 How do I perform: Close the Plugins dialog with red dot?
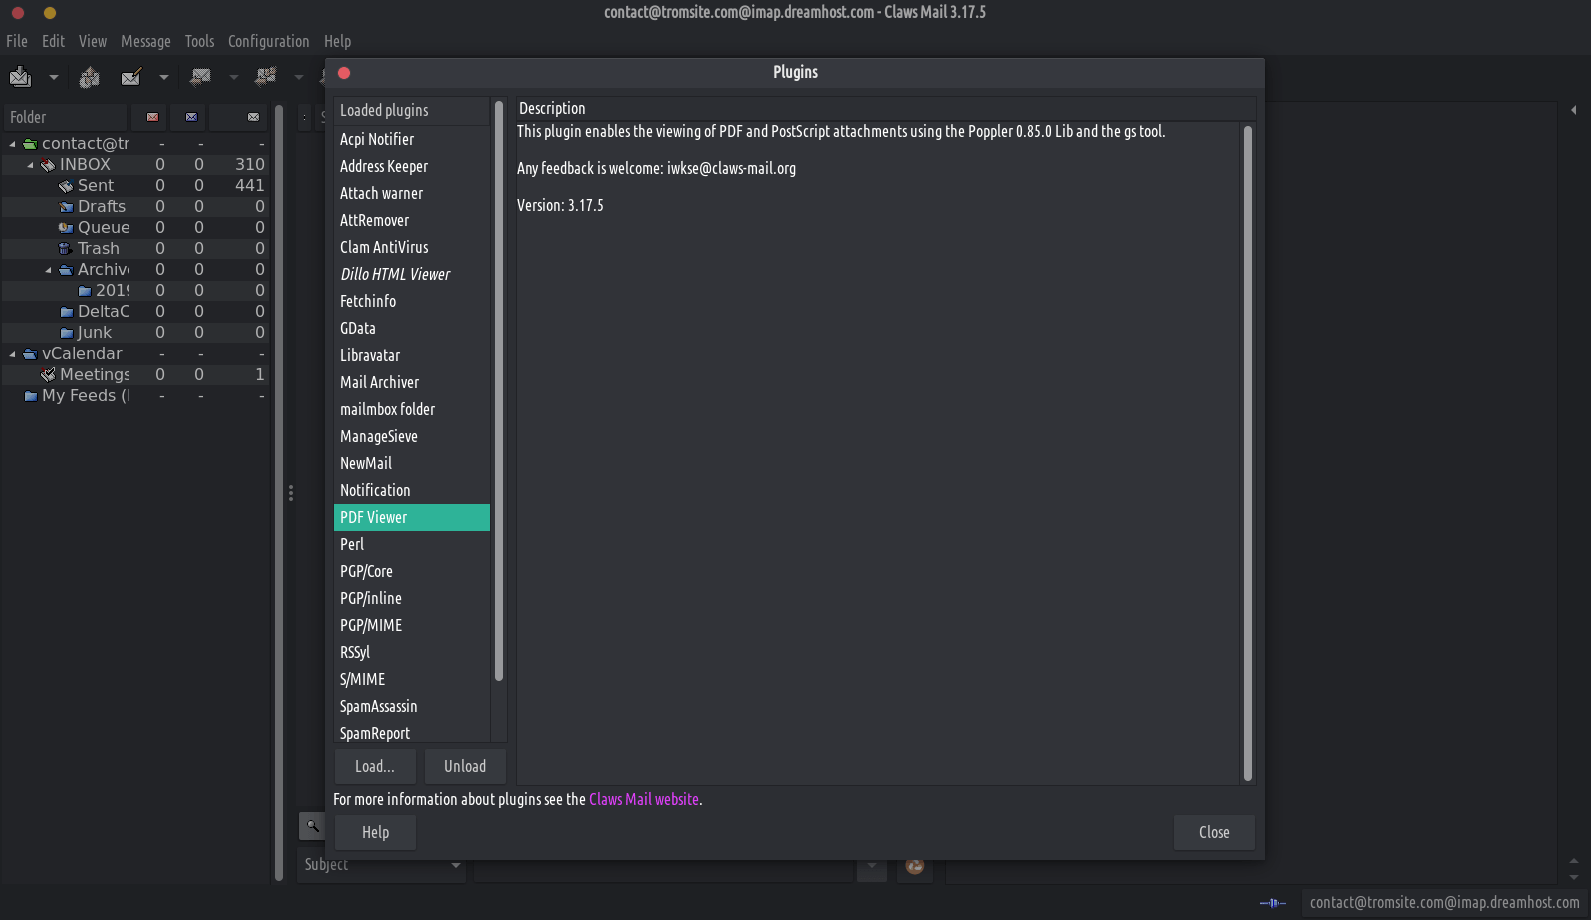[344, 73]
